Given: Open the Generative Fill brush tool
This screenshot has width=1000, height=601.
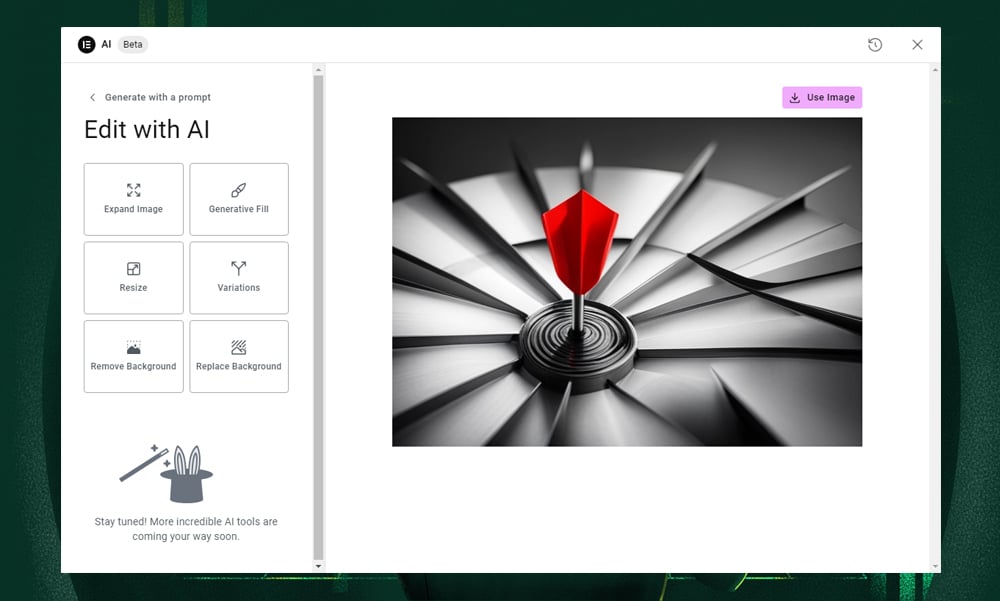Looking at the screenshot, I should pyautogui.click(x=238, y=199).
